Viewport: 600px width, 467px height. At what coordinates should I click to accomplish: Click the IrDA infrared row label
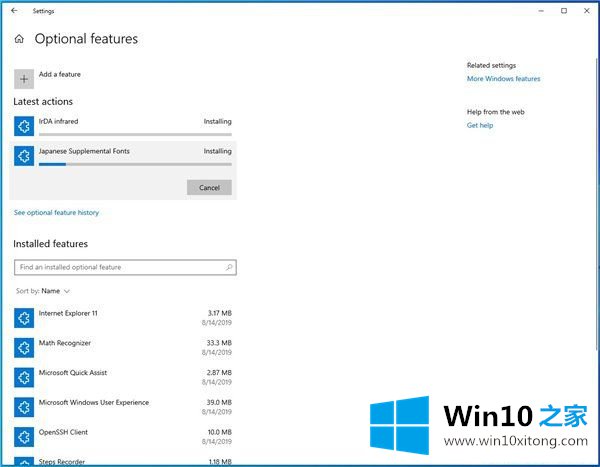point(59,121)
